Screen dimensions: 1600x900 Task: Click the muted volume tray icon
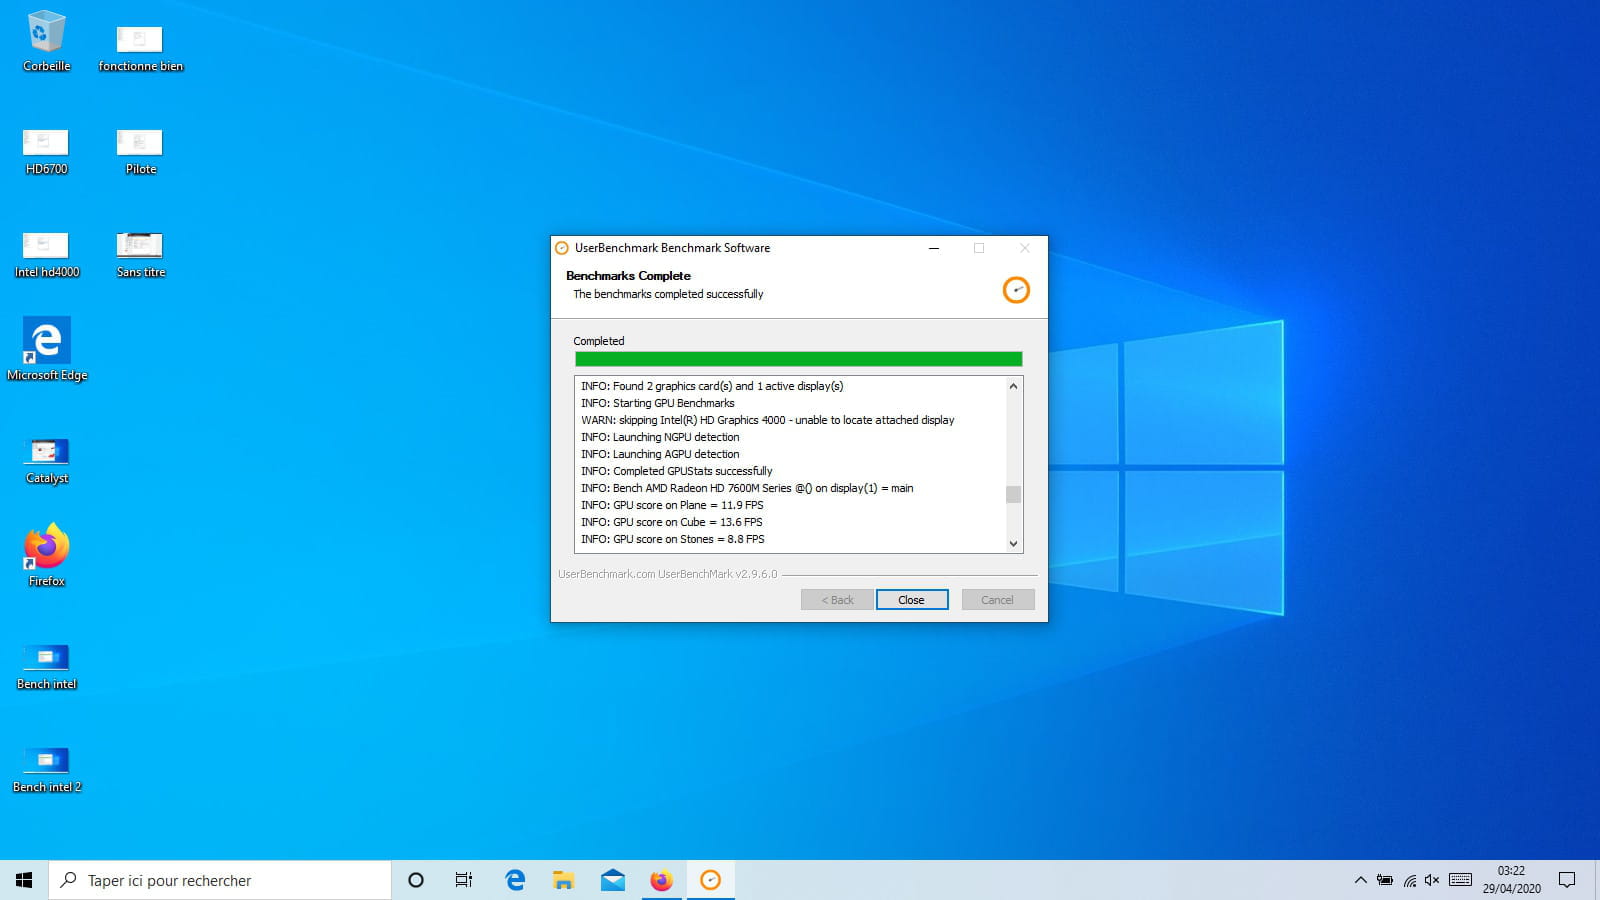click(x=1432, y=880)
